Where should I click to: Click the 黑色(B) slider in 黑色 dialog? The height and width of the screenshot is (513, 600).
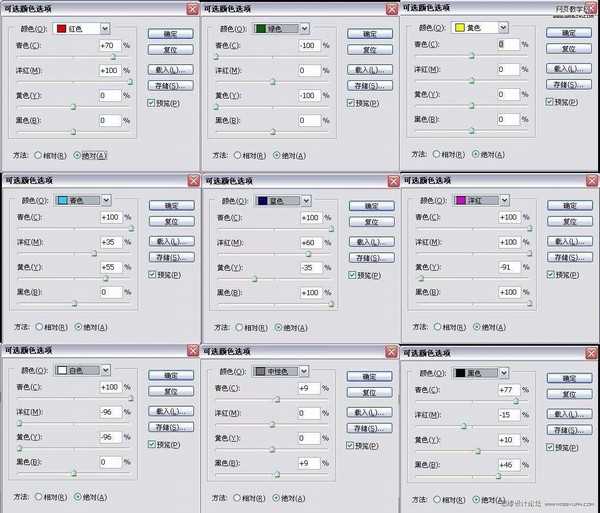pos(499,476)
